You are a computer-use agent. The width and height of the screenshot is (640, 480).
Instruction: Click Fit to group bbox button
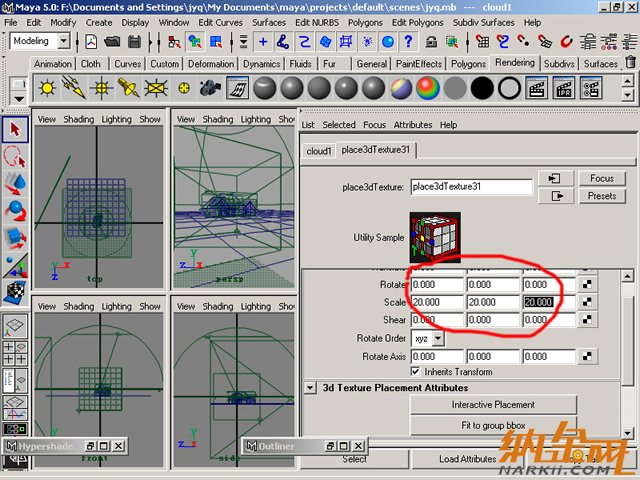click(x=493, y=426)
